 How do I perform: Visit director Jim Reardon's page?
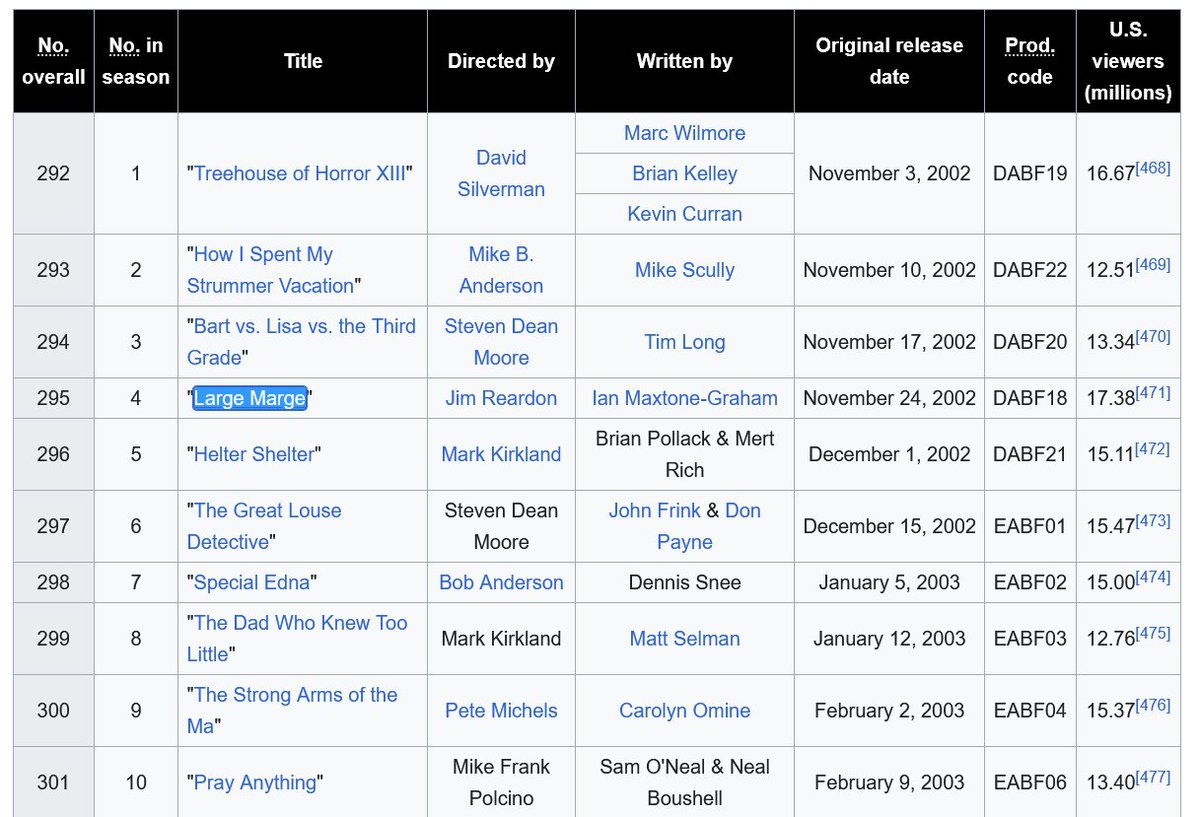pos(501,398)
